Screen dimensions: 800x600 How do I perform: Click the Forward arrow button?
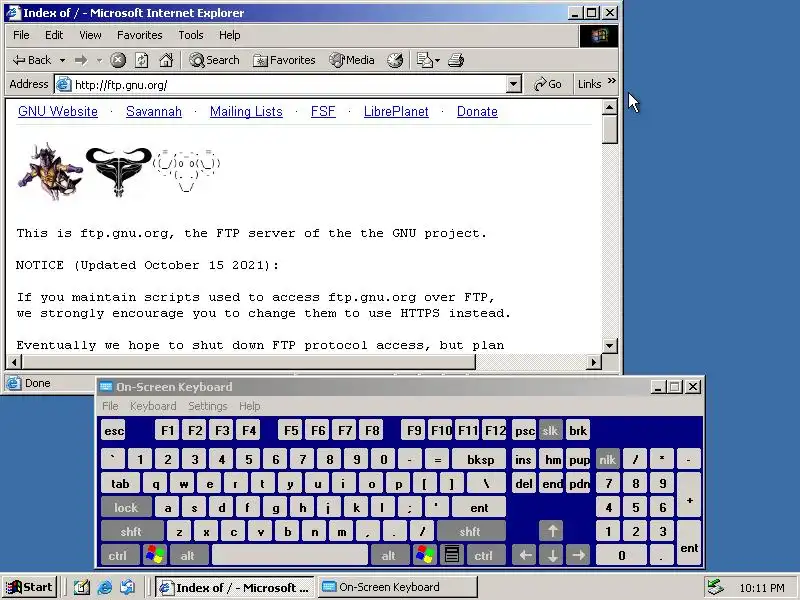click(x=81, y=60)
